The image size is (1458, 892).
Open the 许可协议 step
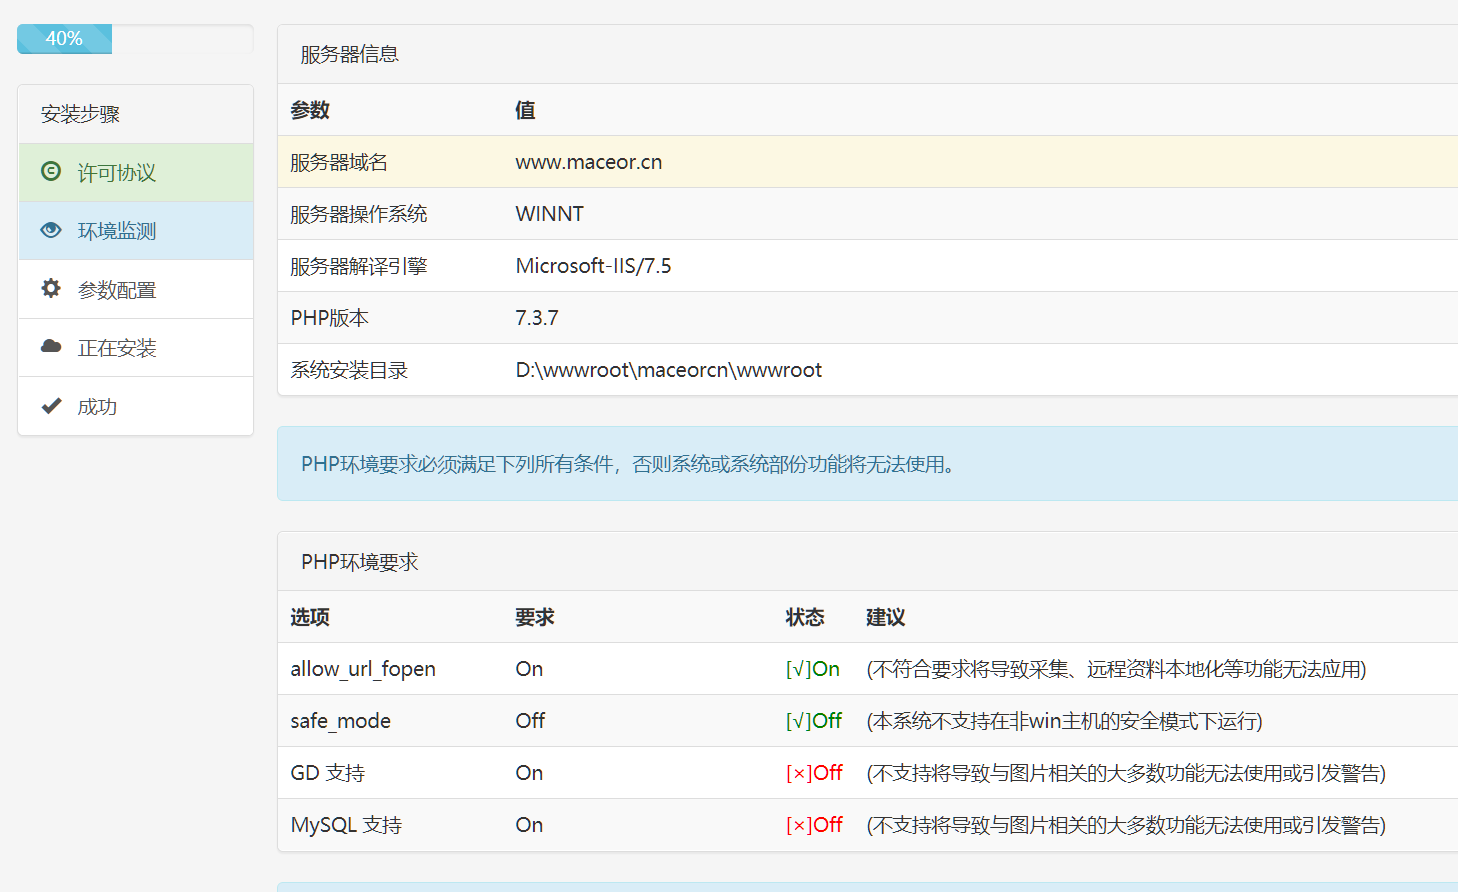coord(136,173)
